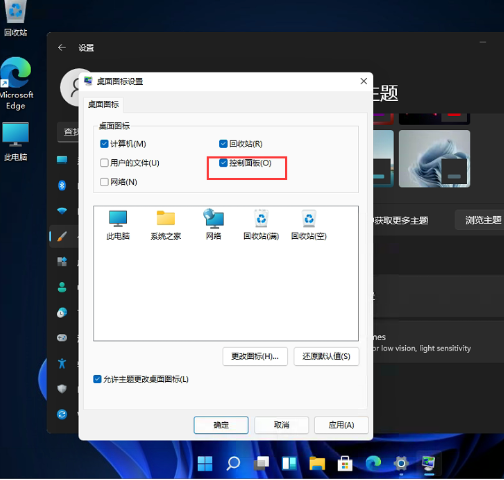This screenshot has height=480, width=504.
Task: Open Accounts category in Settings sidebar
Action: (x=62, y=287)
